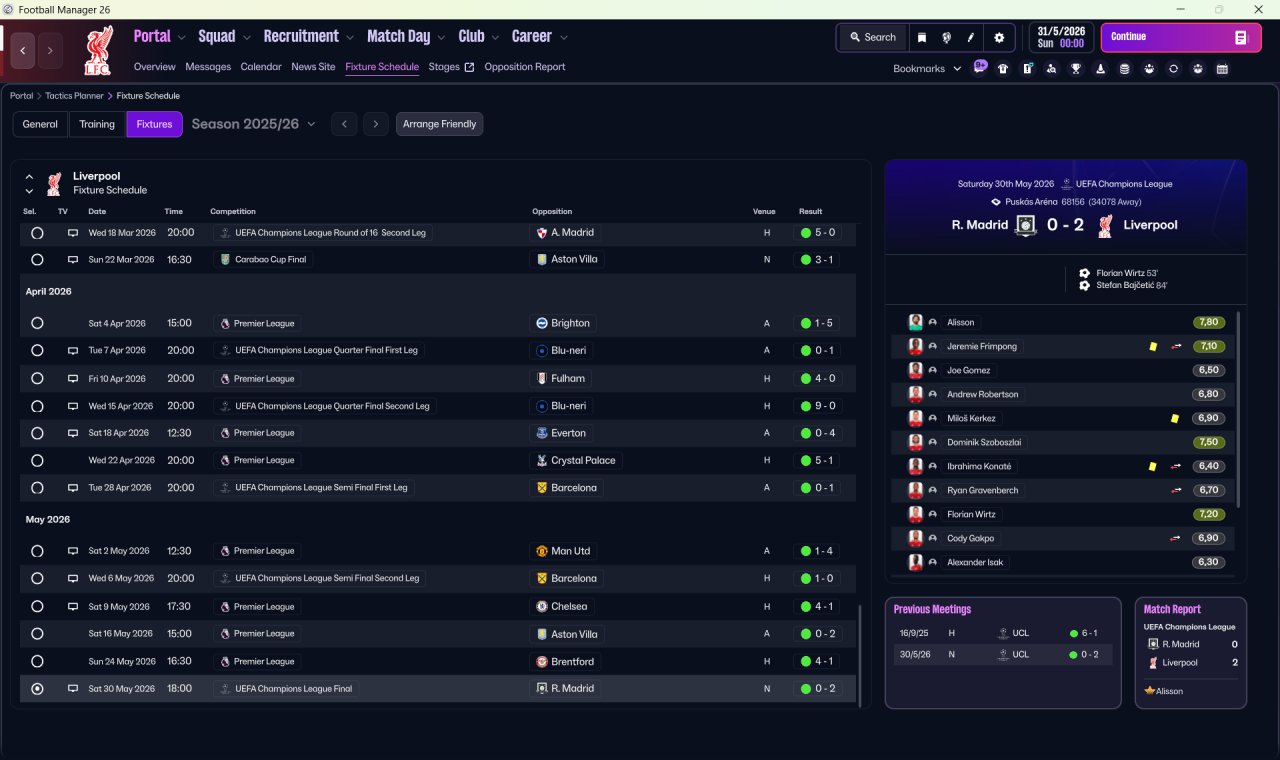Switch to the General tab

(40, 124)
